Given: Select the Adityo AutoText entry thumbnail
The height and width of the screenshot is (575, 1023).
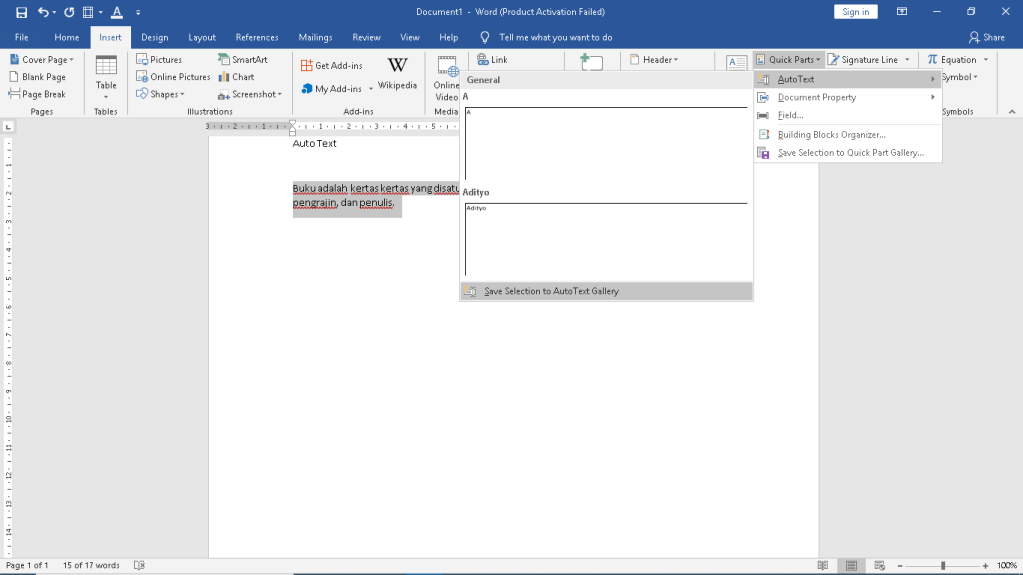Looking at the screenshot, I should coord(606,240).
